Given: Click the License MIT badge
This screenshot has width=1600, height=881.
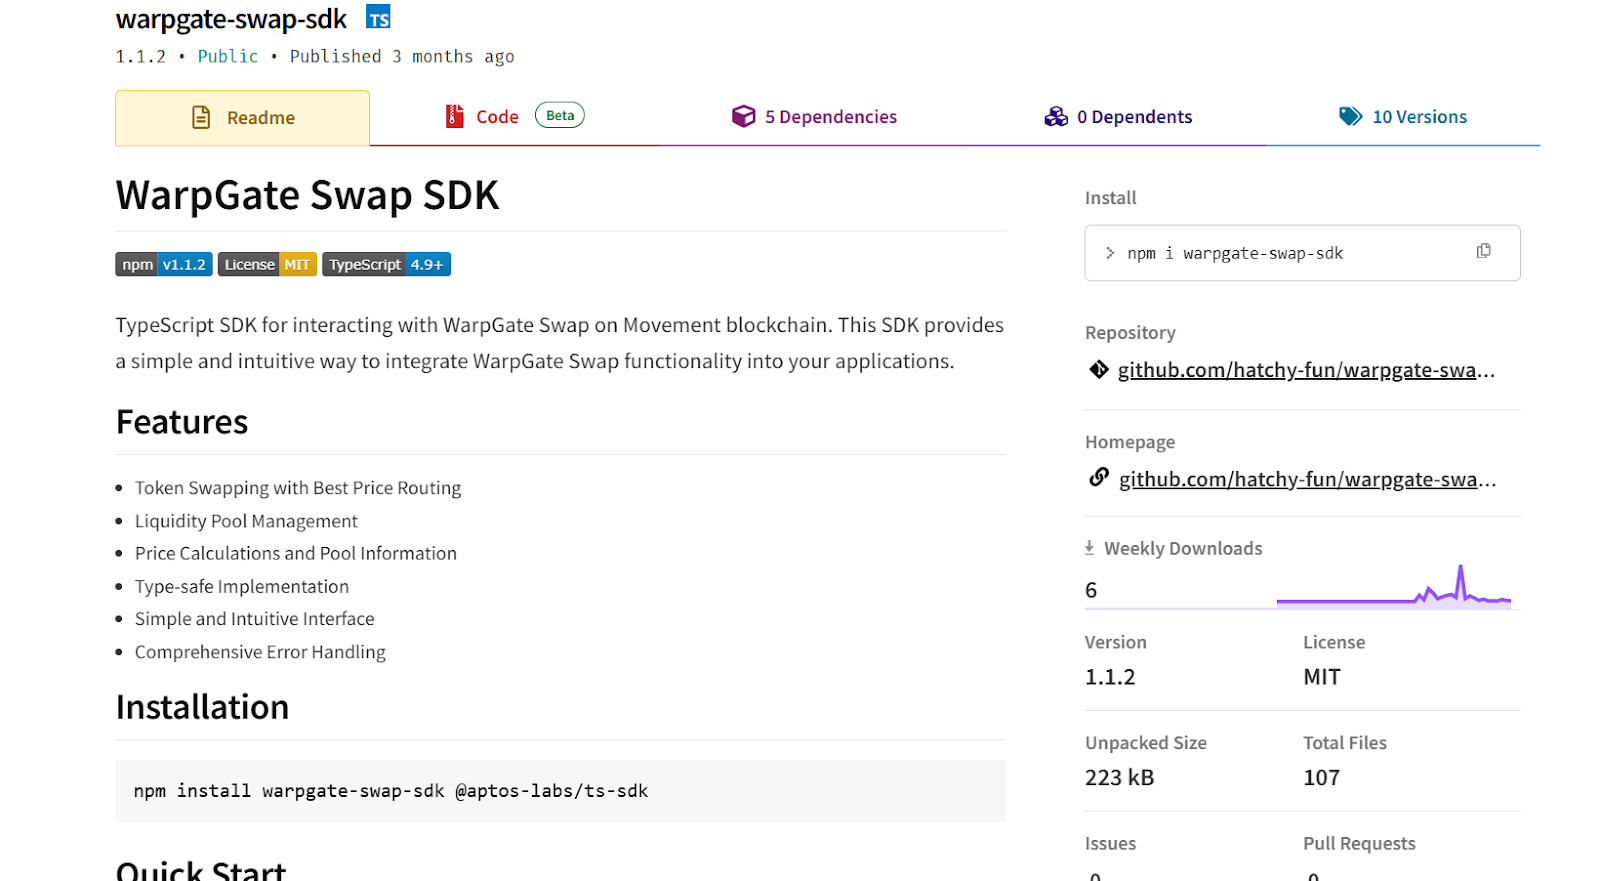Looking at the screenshot, I should tap(267, 264).
